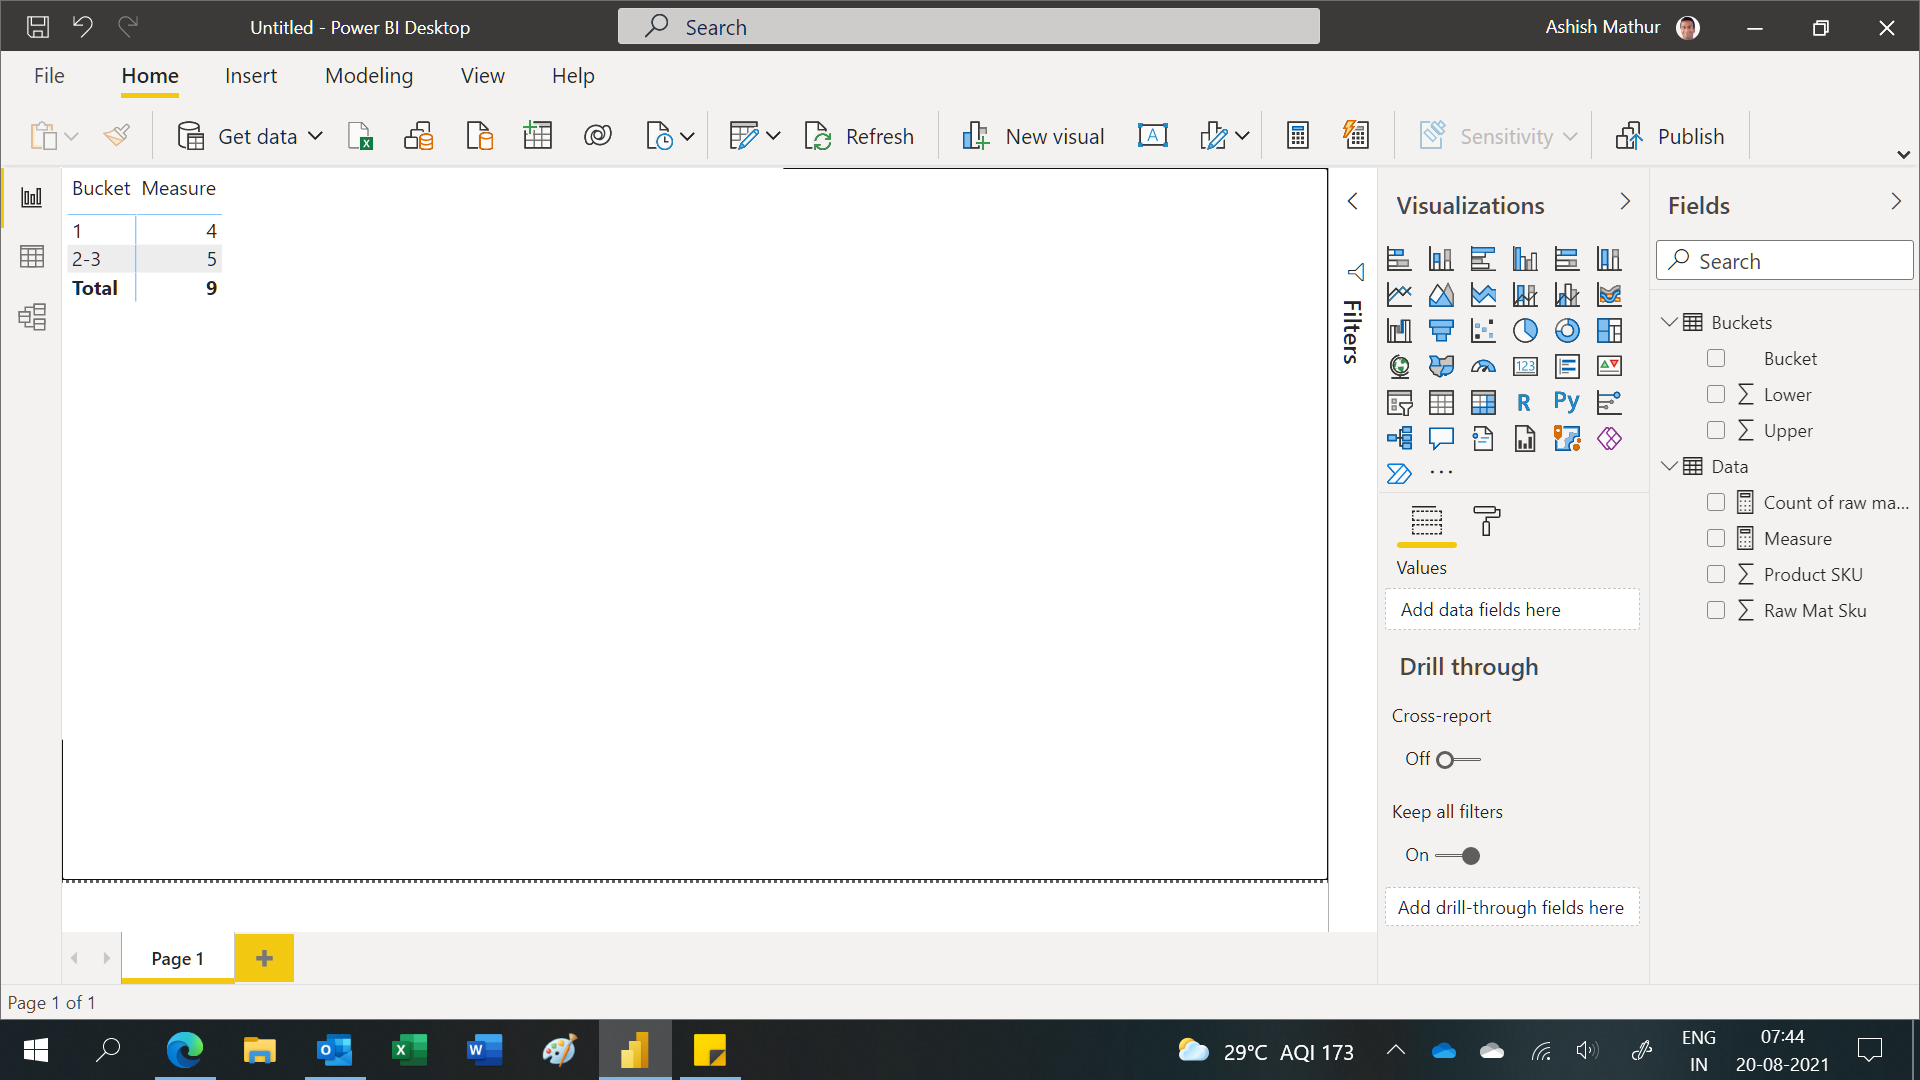Switch to Data view in left sidebar

point(32,257)
